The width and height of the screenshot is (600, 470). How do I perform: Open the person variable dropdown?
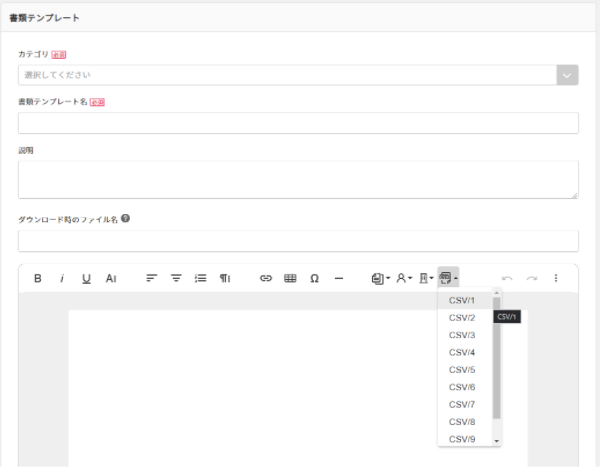point(406,278)
